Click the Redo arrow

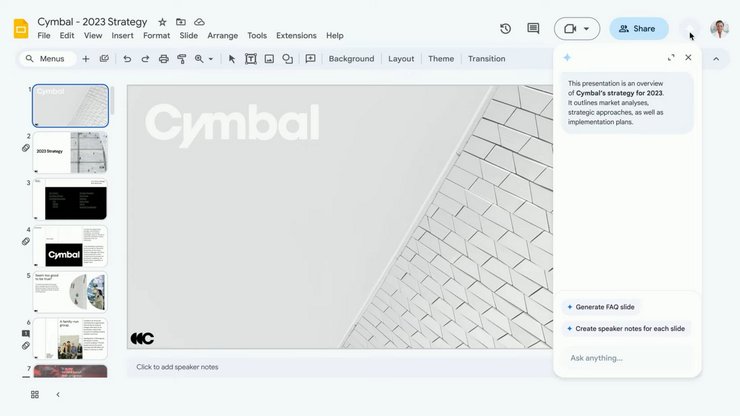(x=145, y=59)
